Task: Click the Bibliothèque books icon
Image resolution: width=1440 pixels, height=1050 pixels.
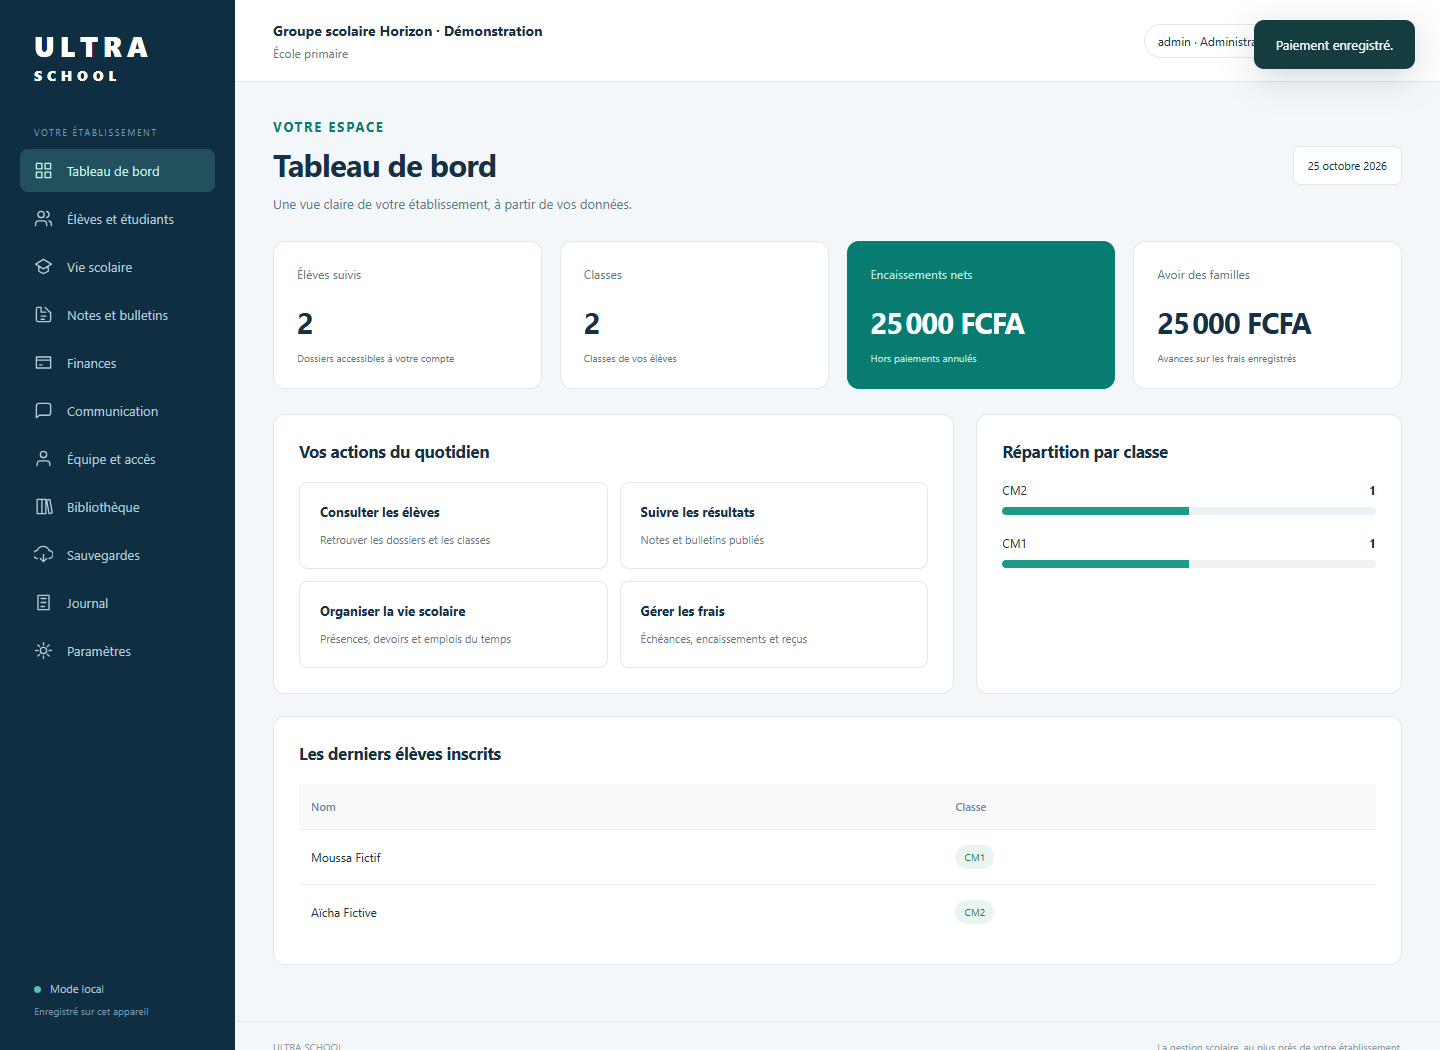Action: pyautogui.click(x=43, y=507)
